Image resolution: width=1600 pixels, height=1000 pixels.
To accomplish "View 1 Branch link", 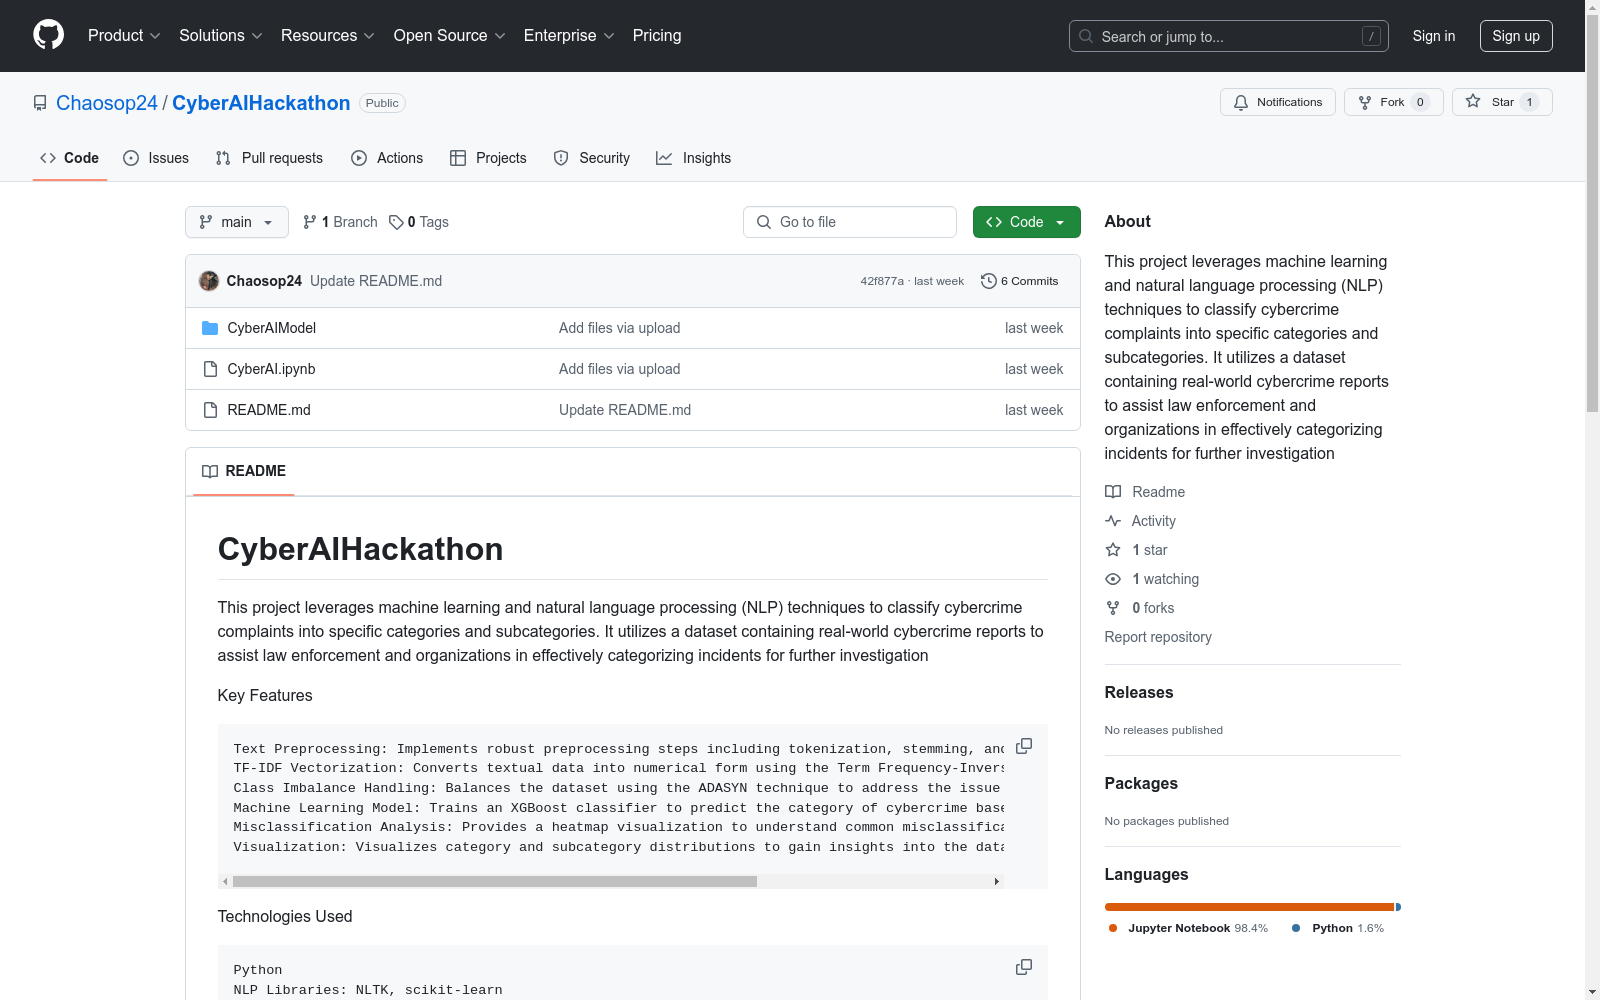I will click(x=340, y=222).
